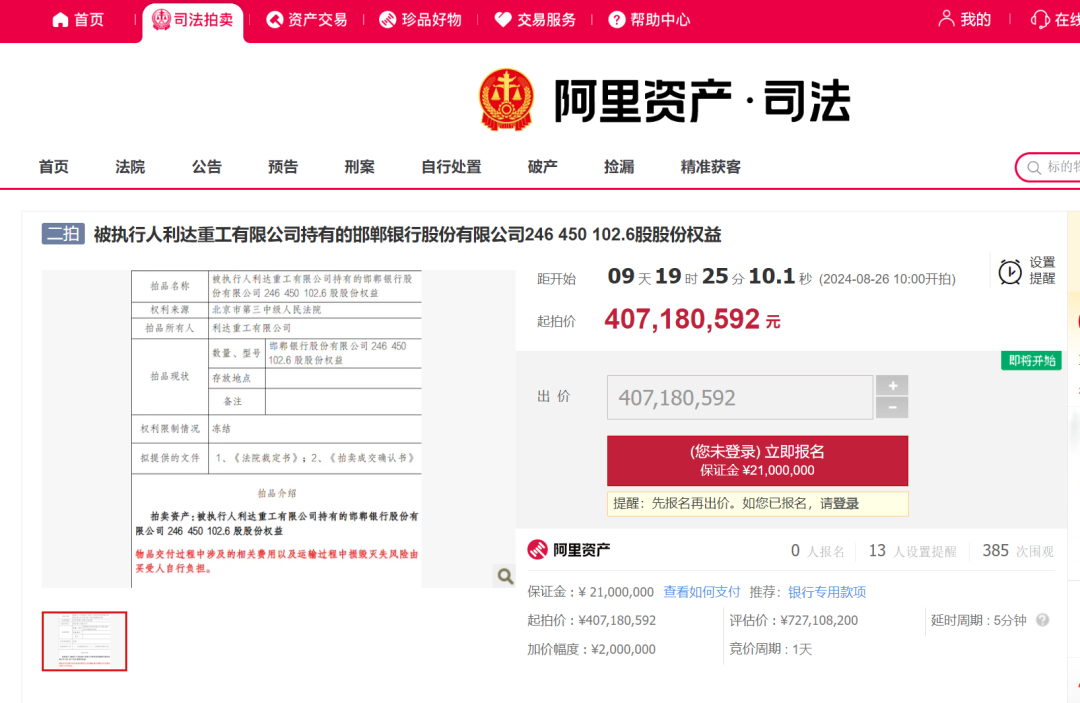Image resolution: width=1080 pixels, height=703 pixels.
Task: Click the 0 人报名 count
Action: tap(817, 551)
